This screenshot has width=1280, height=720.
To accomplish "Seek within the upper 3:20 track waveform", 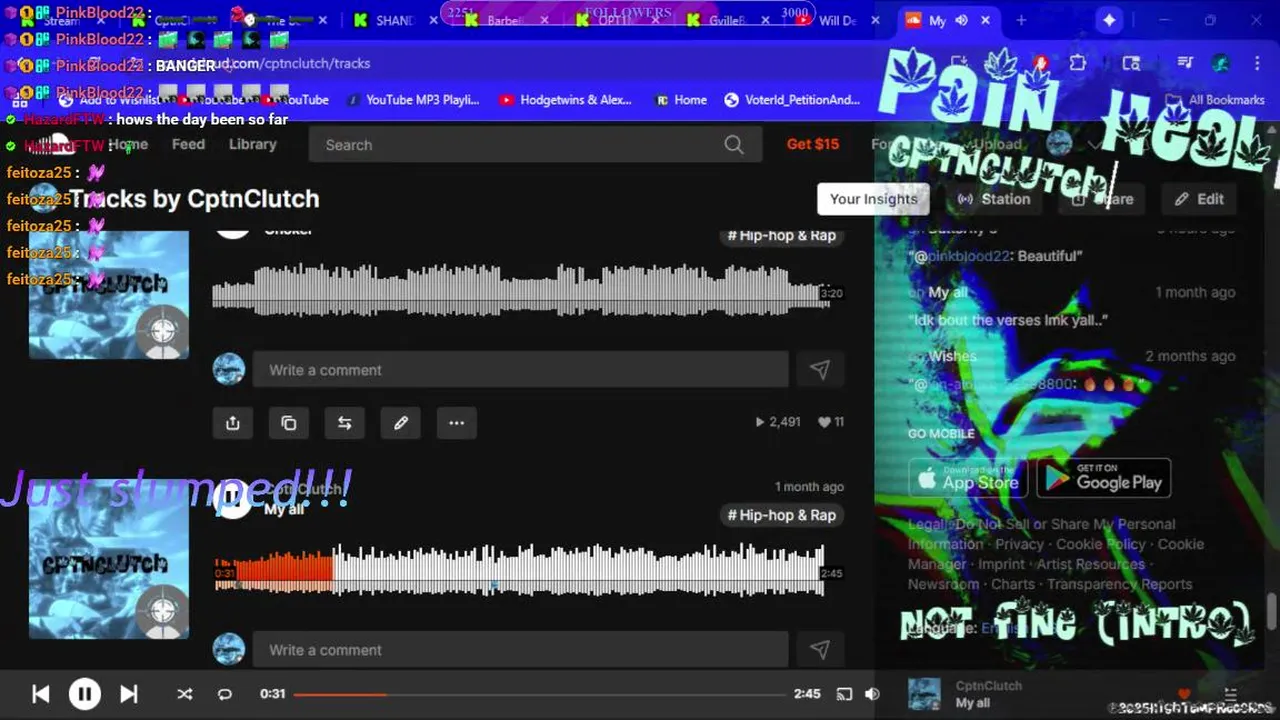I will [x=520, y=290].
